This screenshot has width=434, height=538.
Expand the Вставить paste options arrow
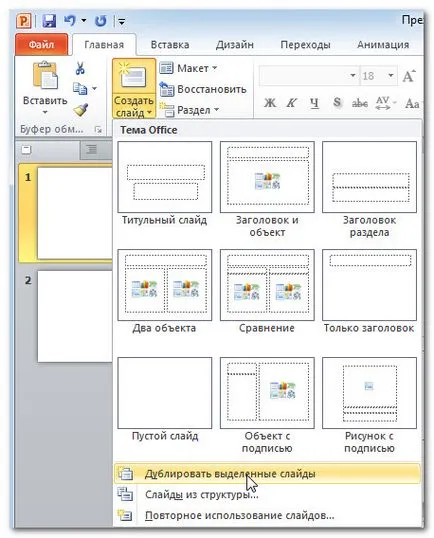pos(45,112)
